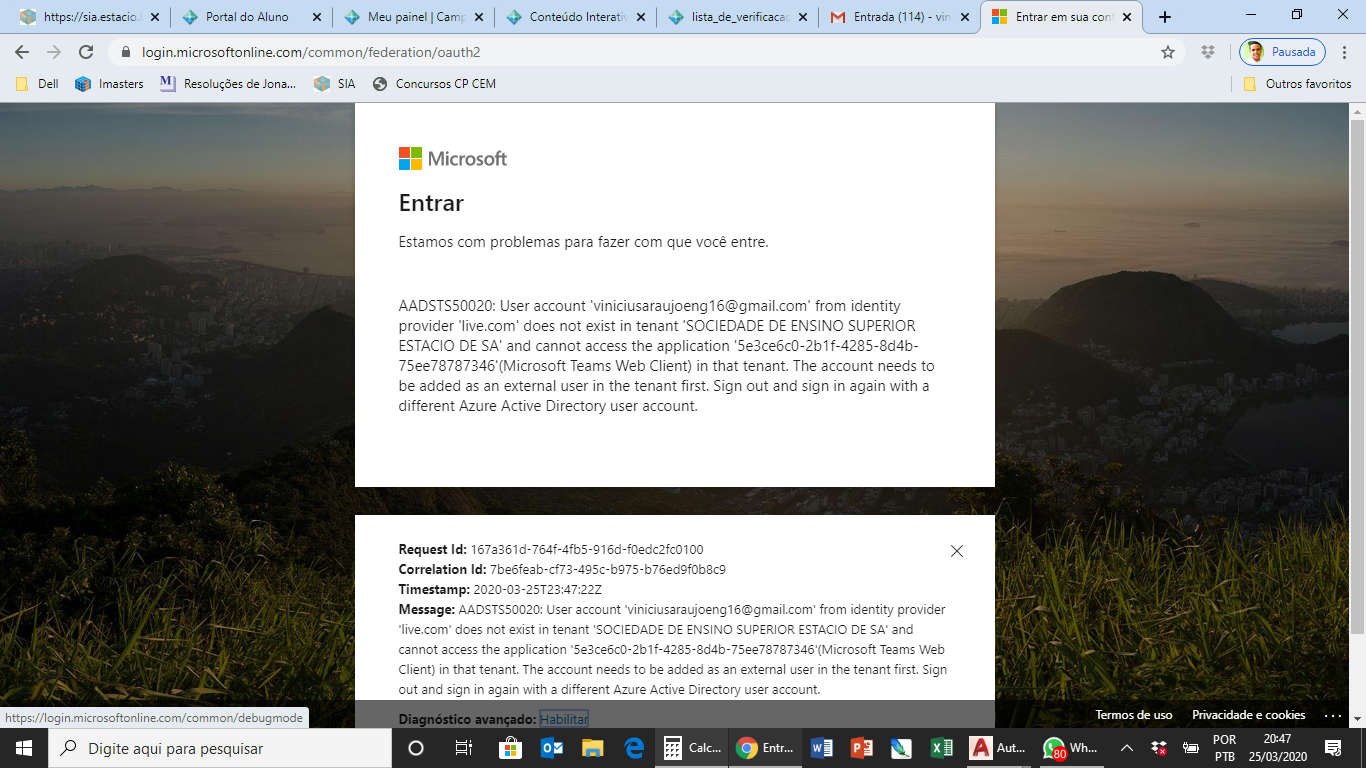Bookmark this page with the star icon

[x=1168, y=52]
